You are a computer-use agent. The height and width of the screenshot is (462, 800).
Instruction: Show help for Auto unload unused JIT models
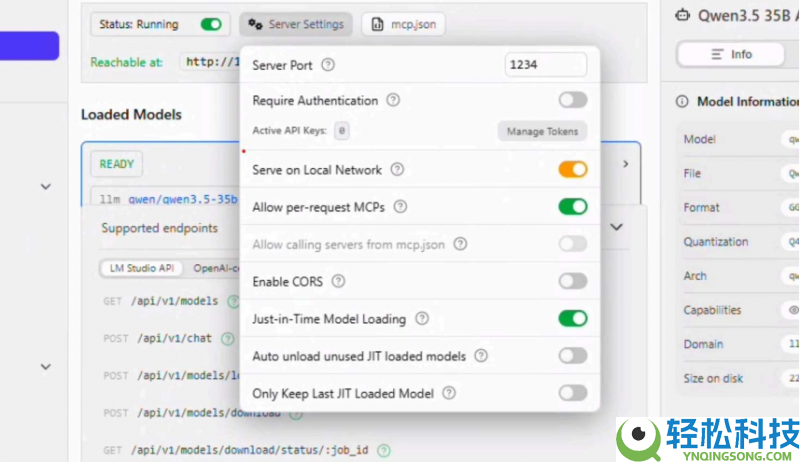point(481,355)
